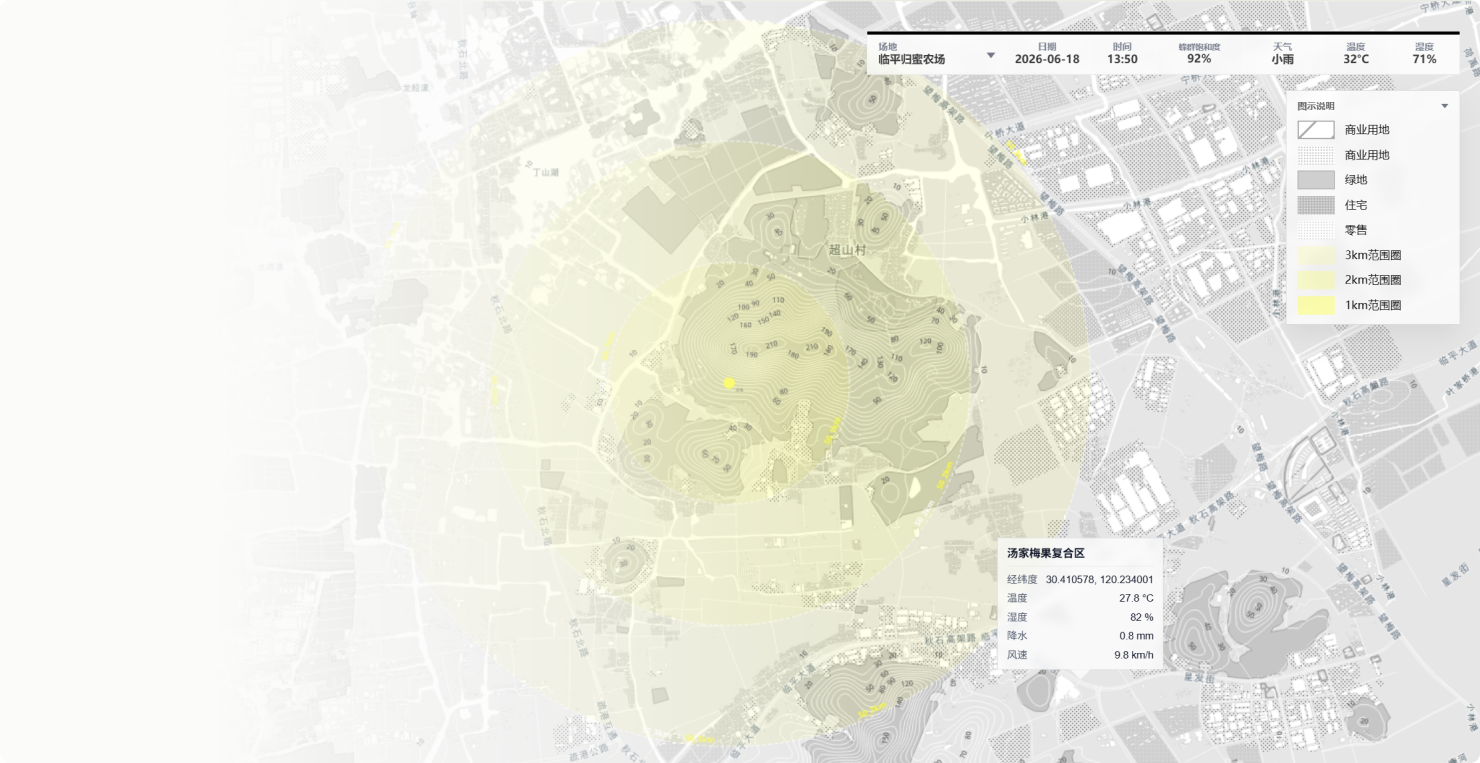
Task: Click the 零售 legend label
Action: coord(1356,230)
